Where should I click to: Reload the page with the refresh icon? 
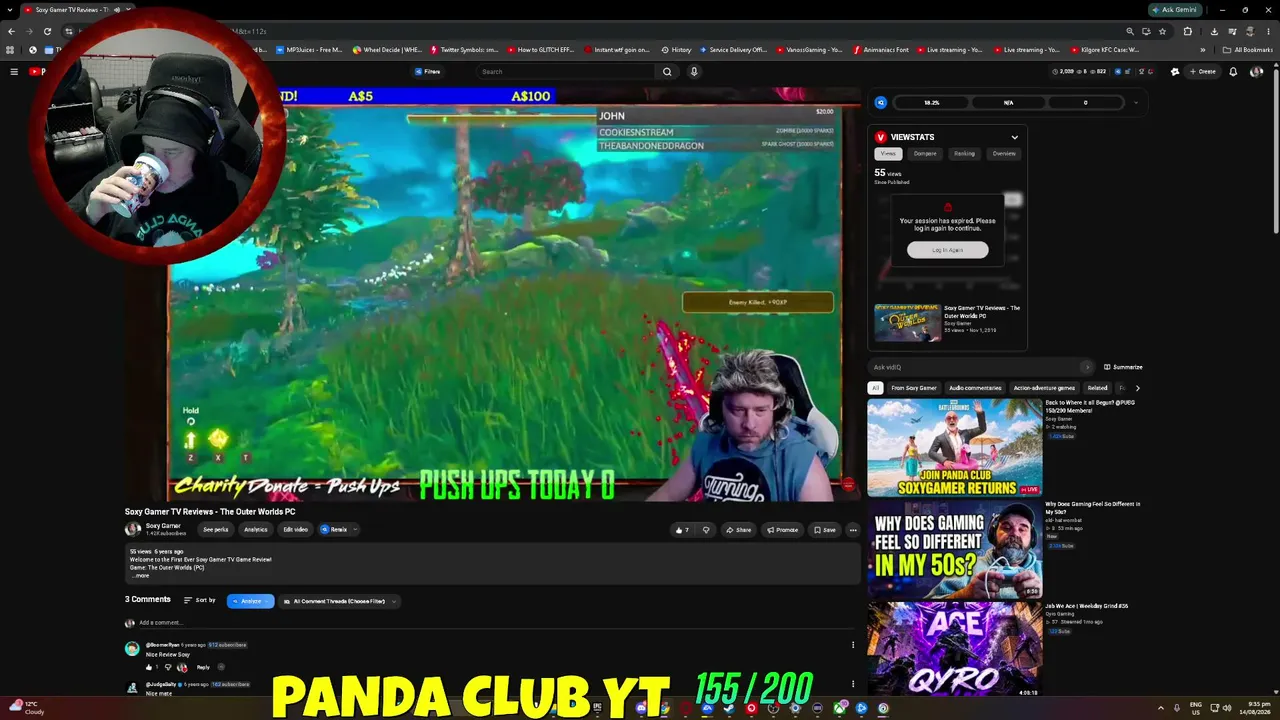(47, 31)
